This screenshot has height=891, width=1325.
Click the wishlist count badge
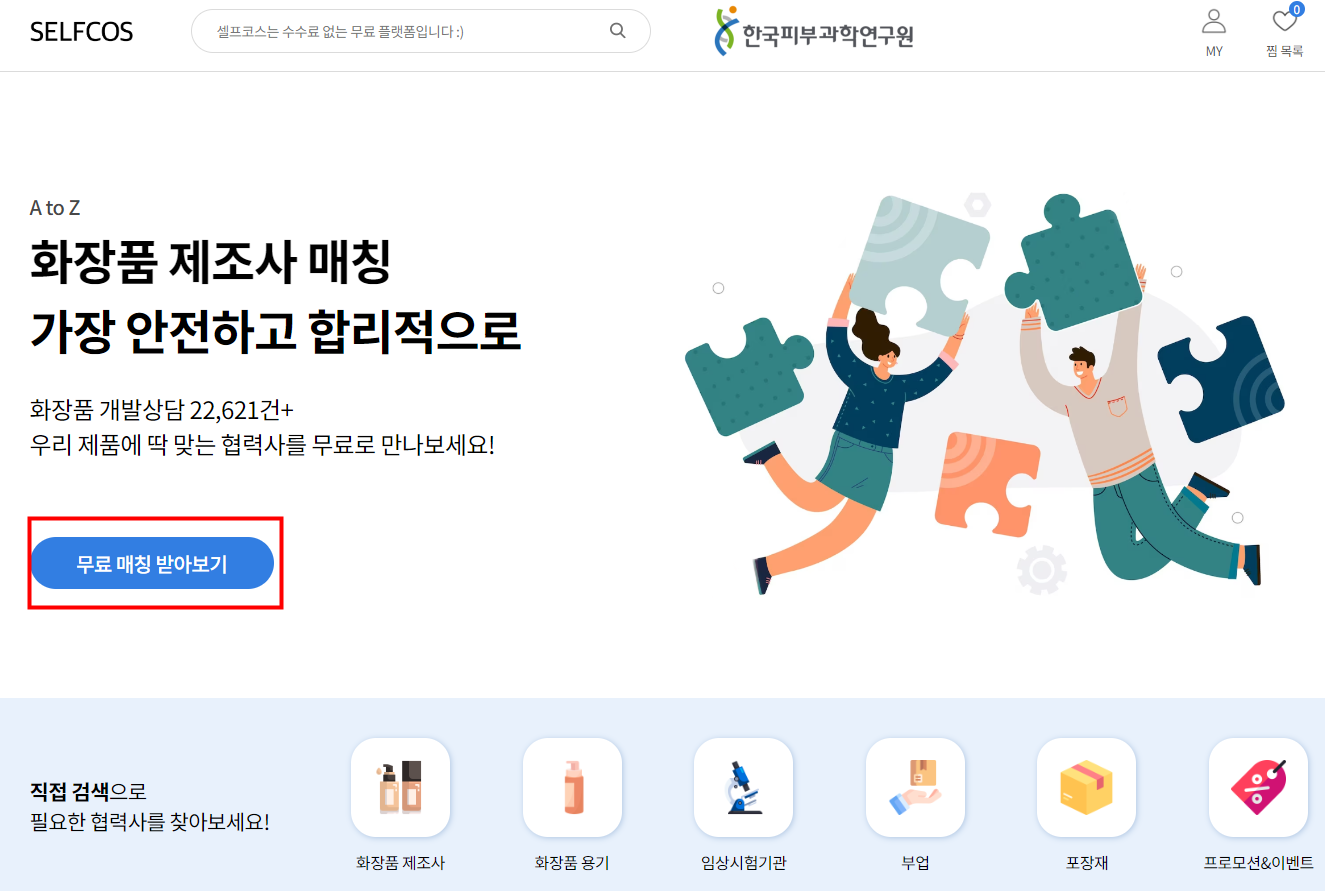(x=1297, y=10)
